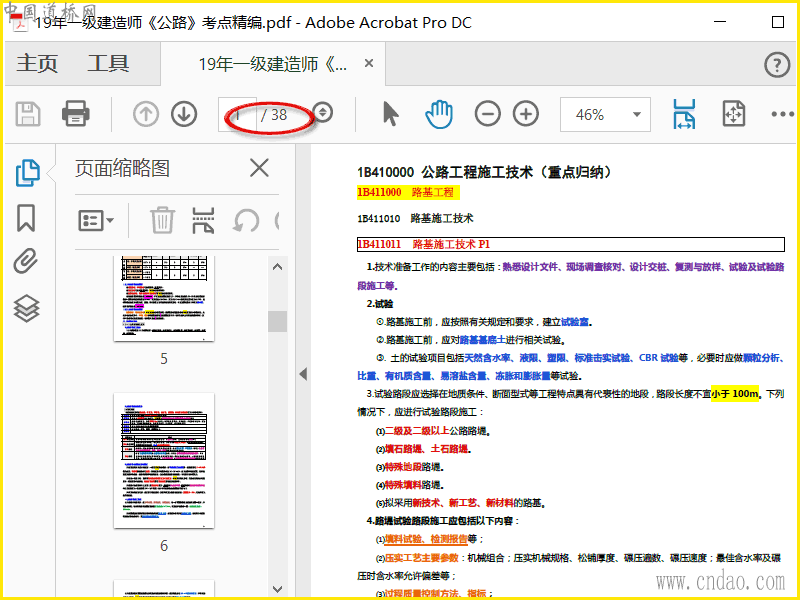Click the heading 1B410000 公路工程施工技术
The image size is (800, 600).
click(x=483, y=172)
